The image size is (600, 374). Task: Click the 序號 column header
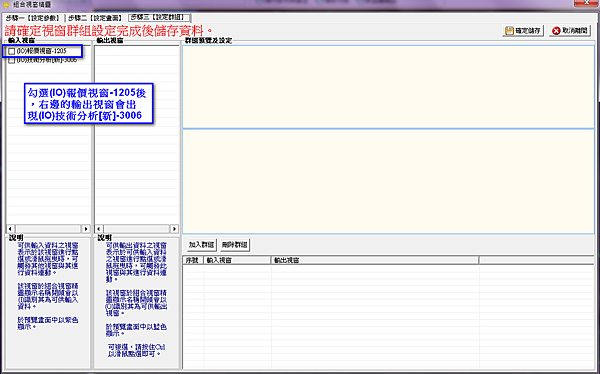point(193,260)
